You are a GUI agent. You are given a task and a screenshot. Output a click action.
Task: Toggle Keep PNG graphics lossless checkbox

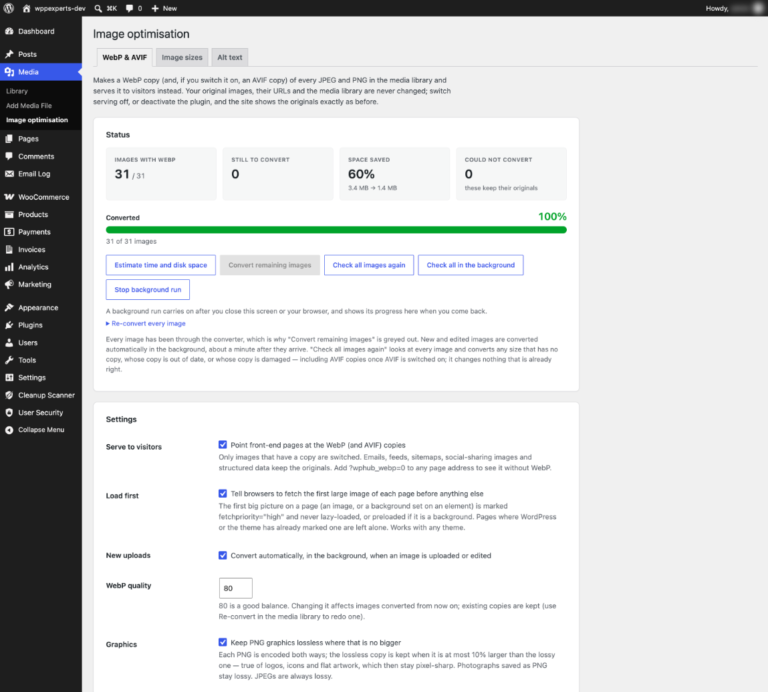point(223,642)
